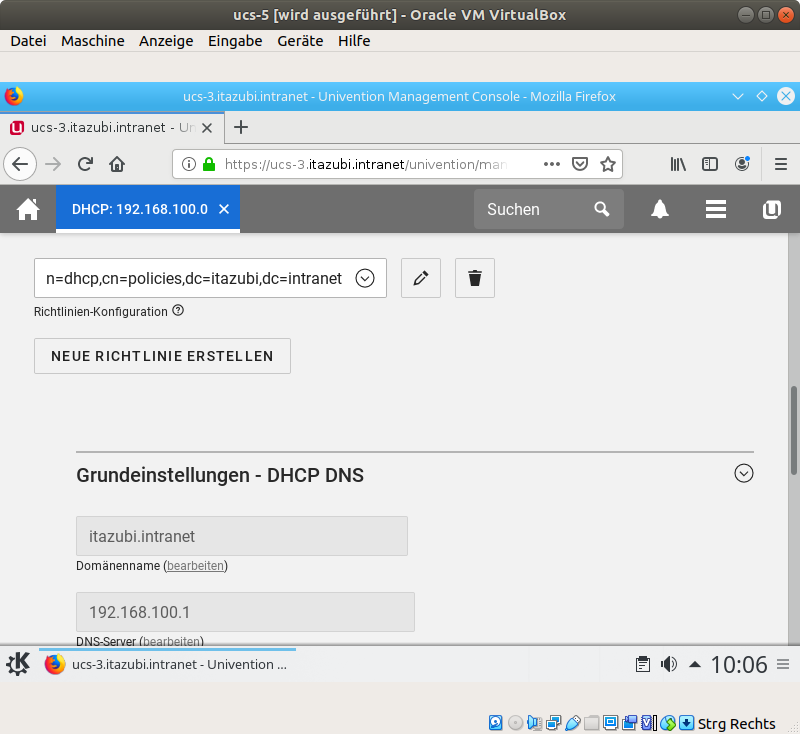The image size is (800, 734).
Task: Click the green padlock security icon
Action: pos(209,164)
